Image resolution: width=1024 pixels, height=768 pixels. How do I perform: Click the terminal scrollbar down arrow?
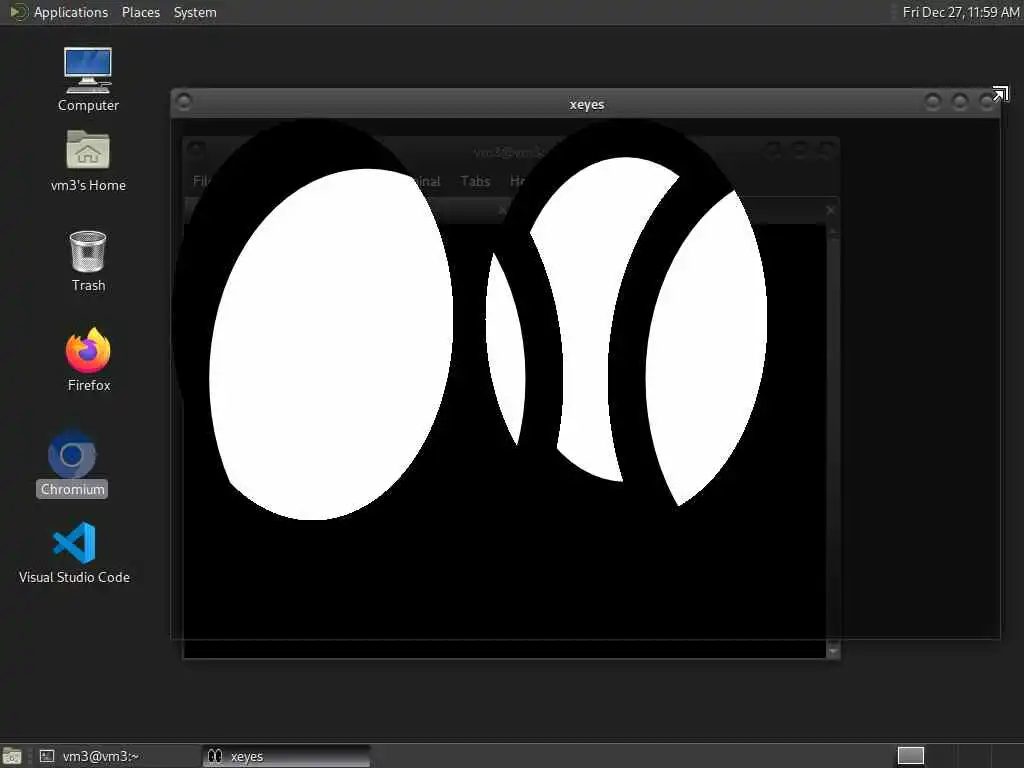833,651
